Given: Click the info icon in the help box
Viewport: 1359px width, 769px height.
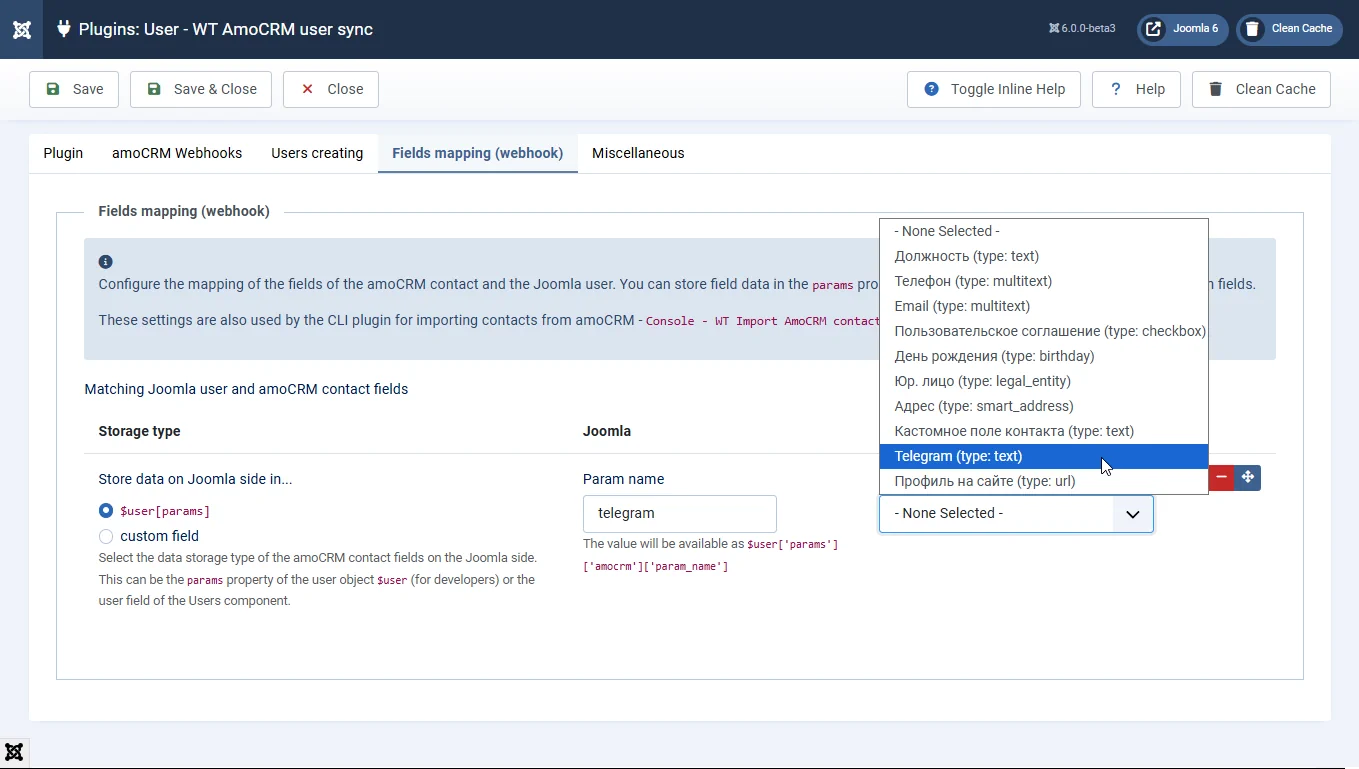Looking at the screenshot, I should [x=106, y=262].
